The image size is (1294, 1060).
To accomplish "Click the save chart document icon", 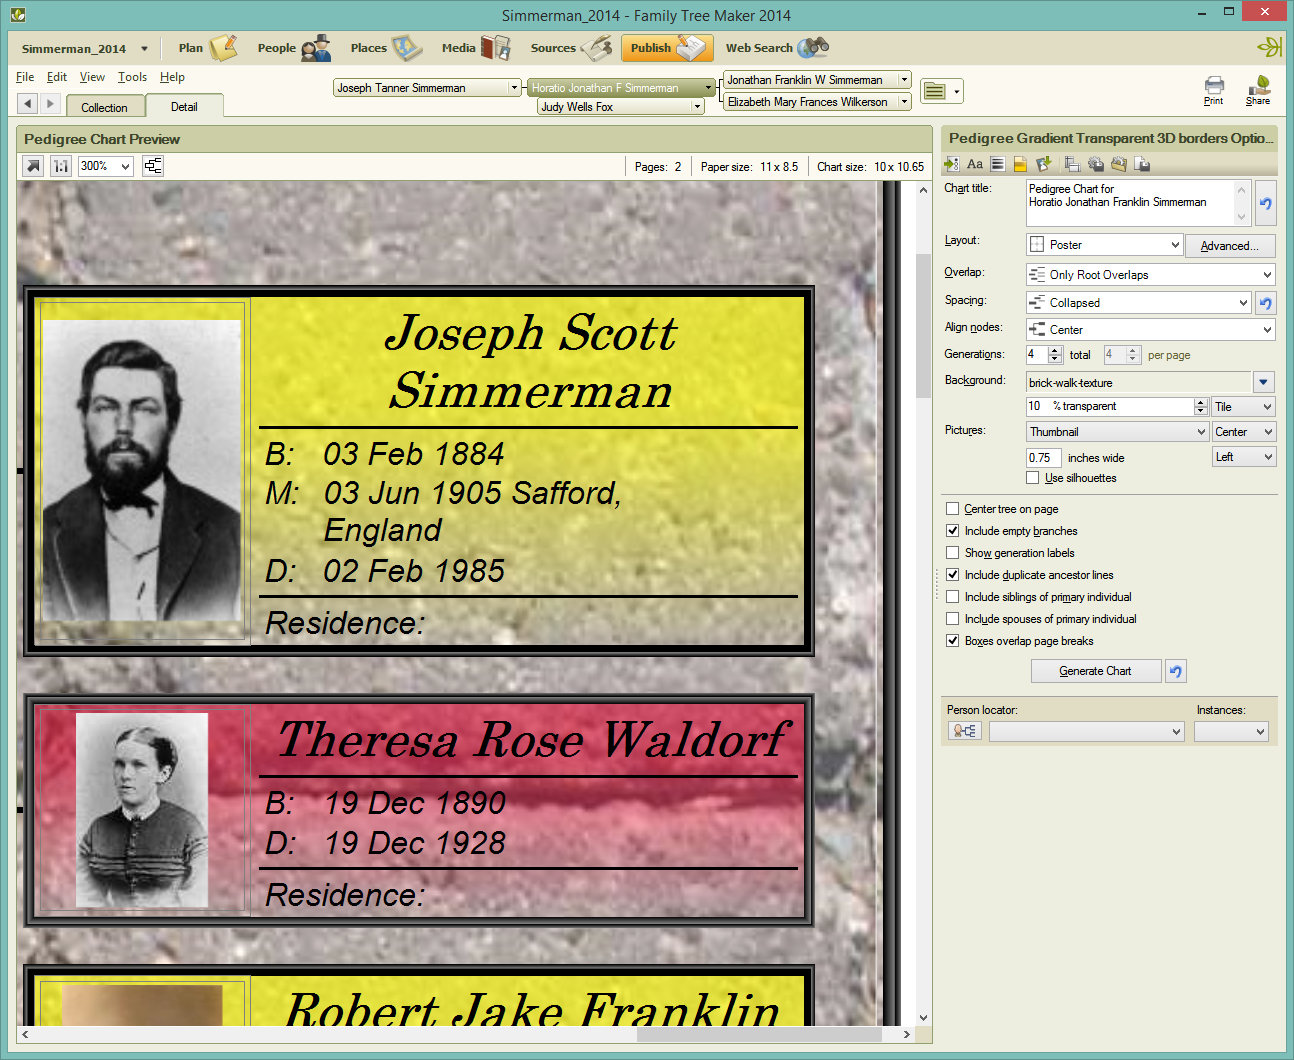I will (1142, 164).
